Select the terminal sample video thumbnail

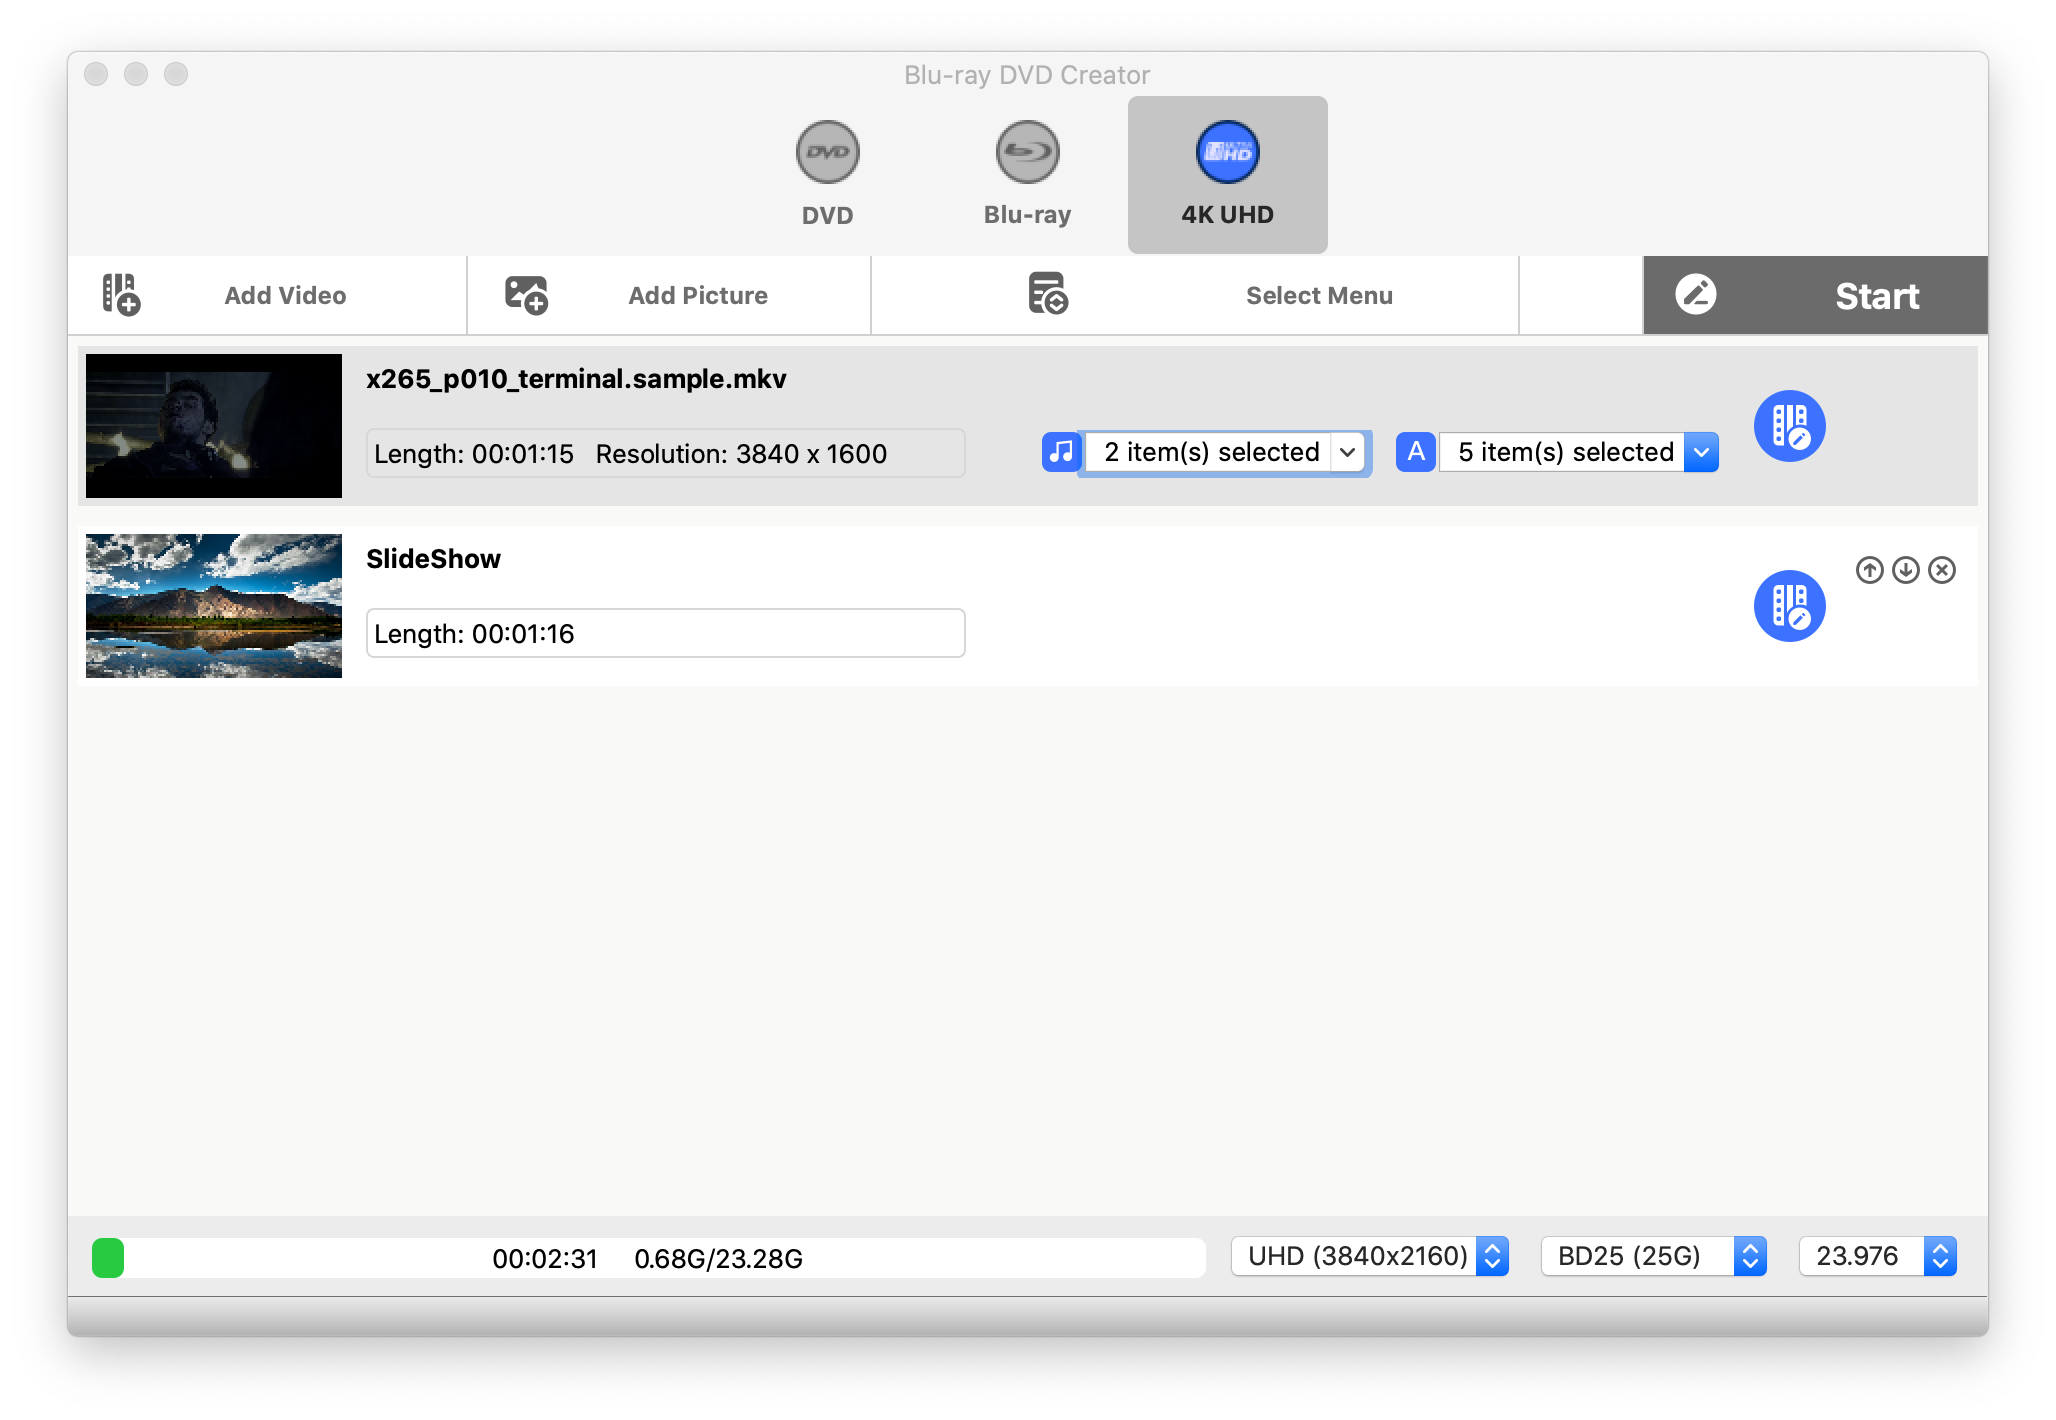pyautogui.click(x=214, y=426)
